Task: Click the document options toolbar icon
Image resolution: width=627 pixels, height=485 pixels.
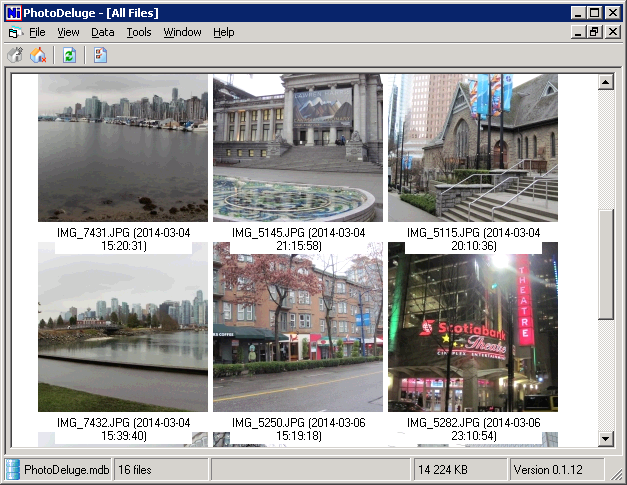Action: (x=100, y=55)
